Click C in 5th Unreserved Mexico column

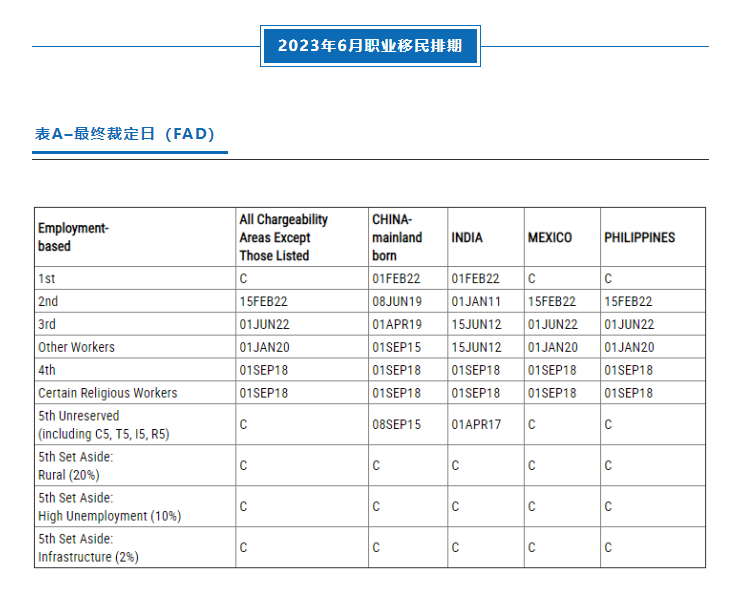click(531, 424)
